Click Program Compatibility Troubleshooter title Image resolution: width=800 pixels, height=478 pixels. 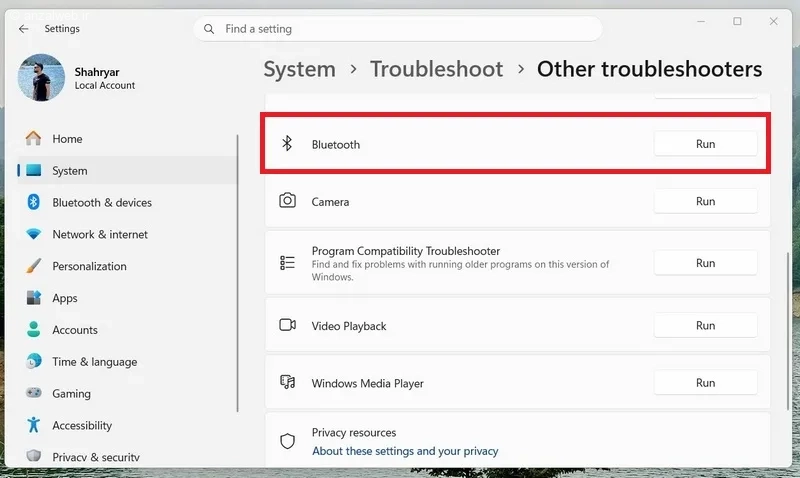point(406,251)
